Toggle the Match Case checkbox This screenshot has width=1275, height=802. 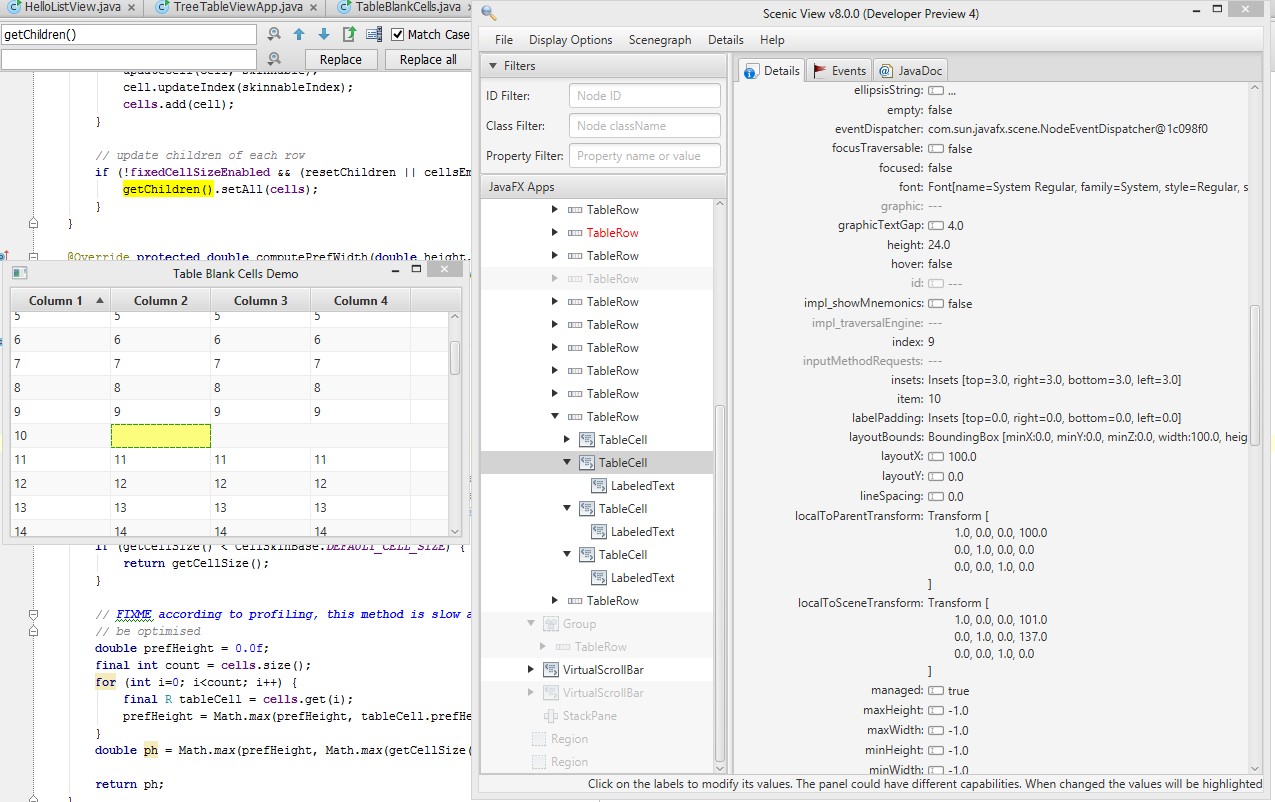click(397, 35)
